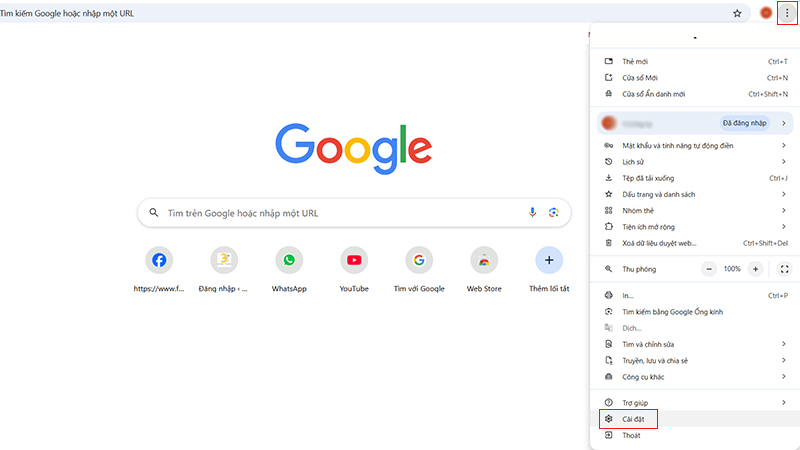Image resolution: width=800 pixels, height=450 pixels.
Task: Expand Mật khẩu và tính năng tự động điền
Action: [x=695, y=145]
